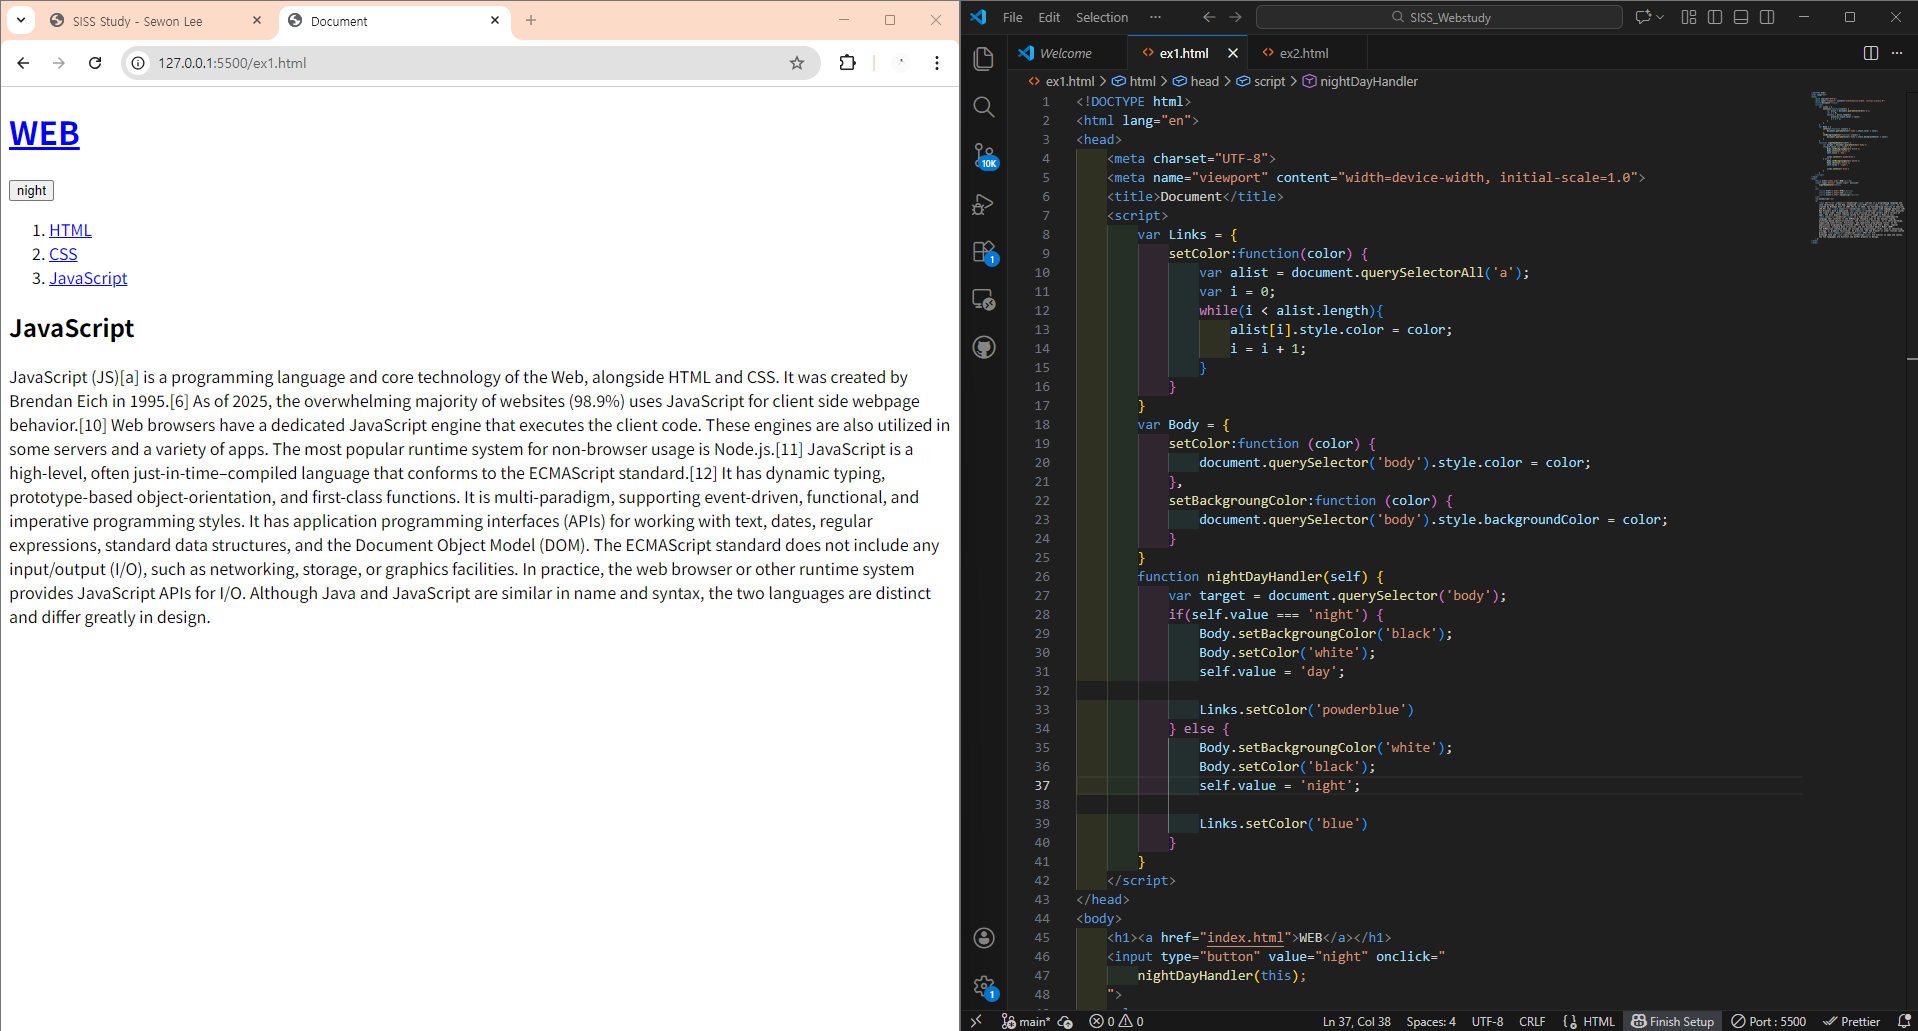Open the editor More Actions ellipsis menu
This screenshot has height=1031, width=1918.
point(1897,53)
